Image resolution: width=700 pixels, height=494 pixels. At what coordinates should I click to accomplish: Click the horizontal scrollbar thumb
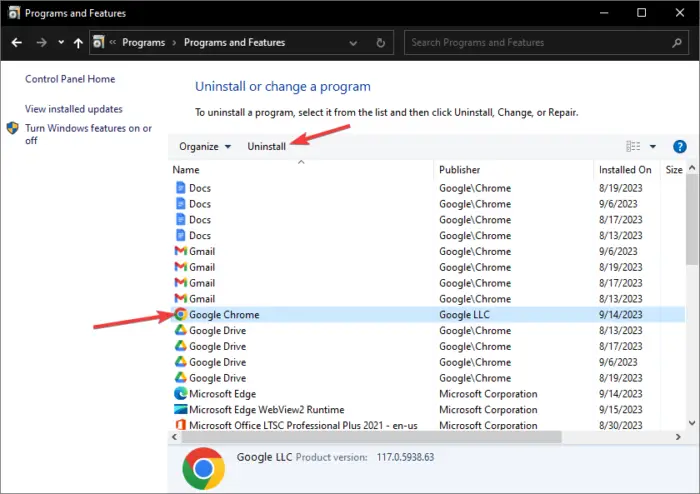pos(371,437)
